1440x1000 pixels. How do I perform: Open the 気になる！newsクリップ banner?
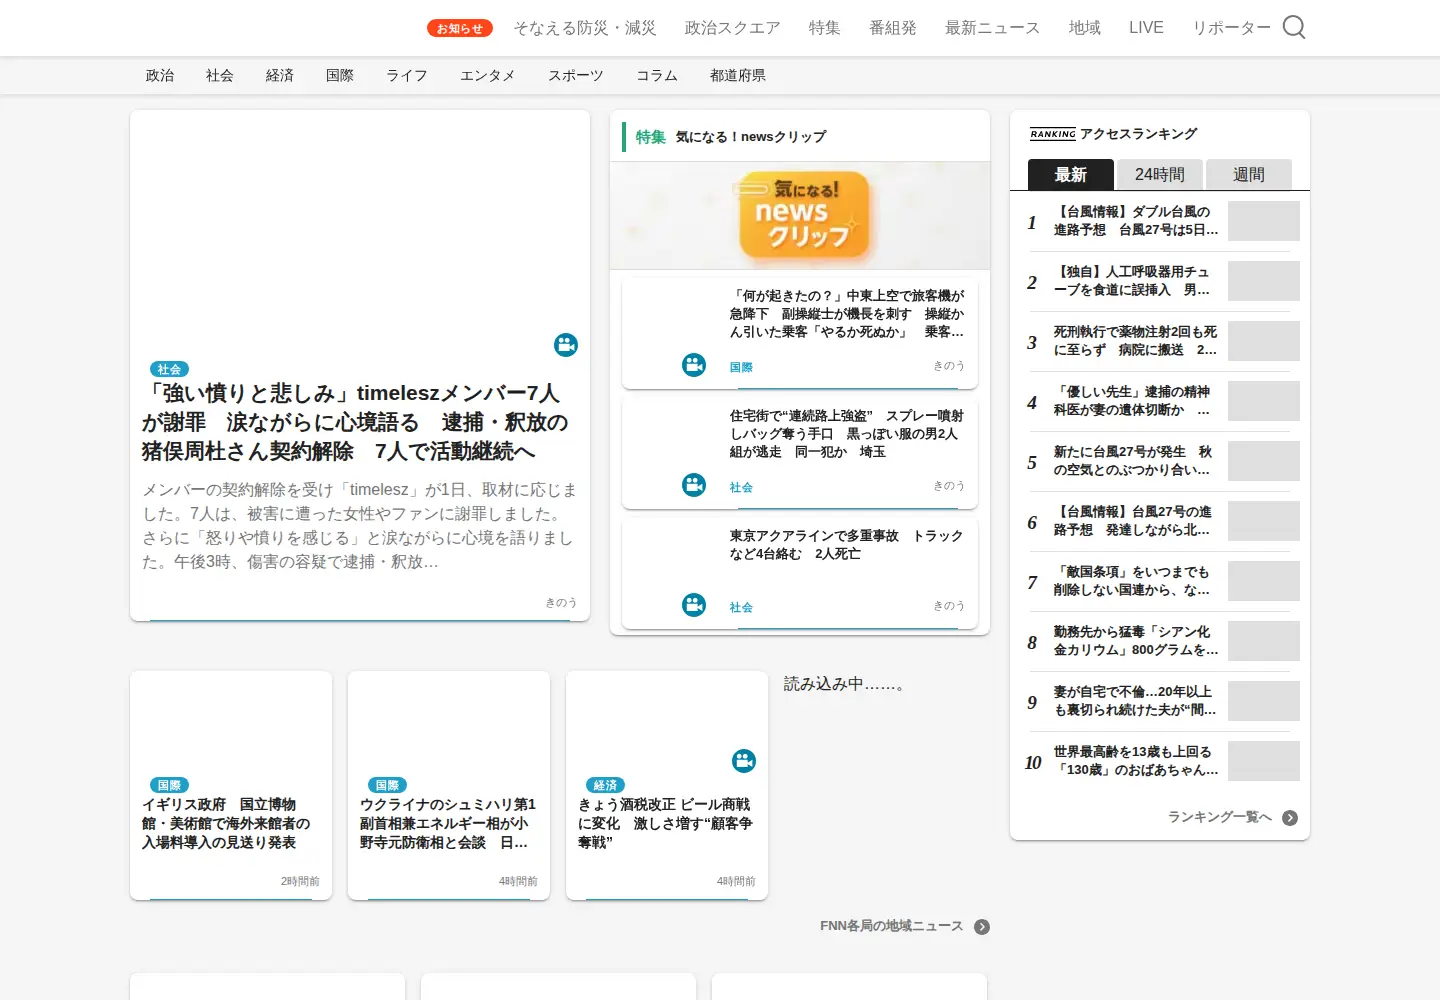click(800, 216)
